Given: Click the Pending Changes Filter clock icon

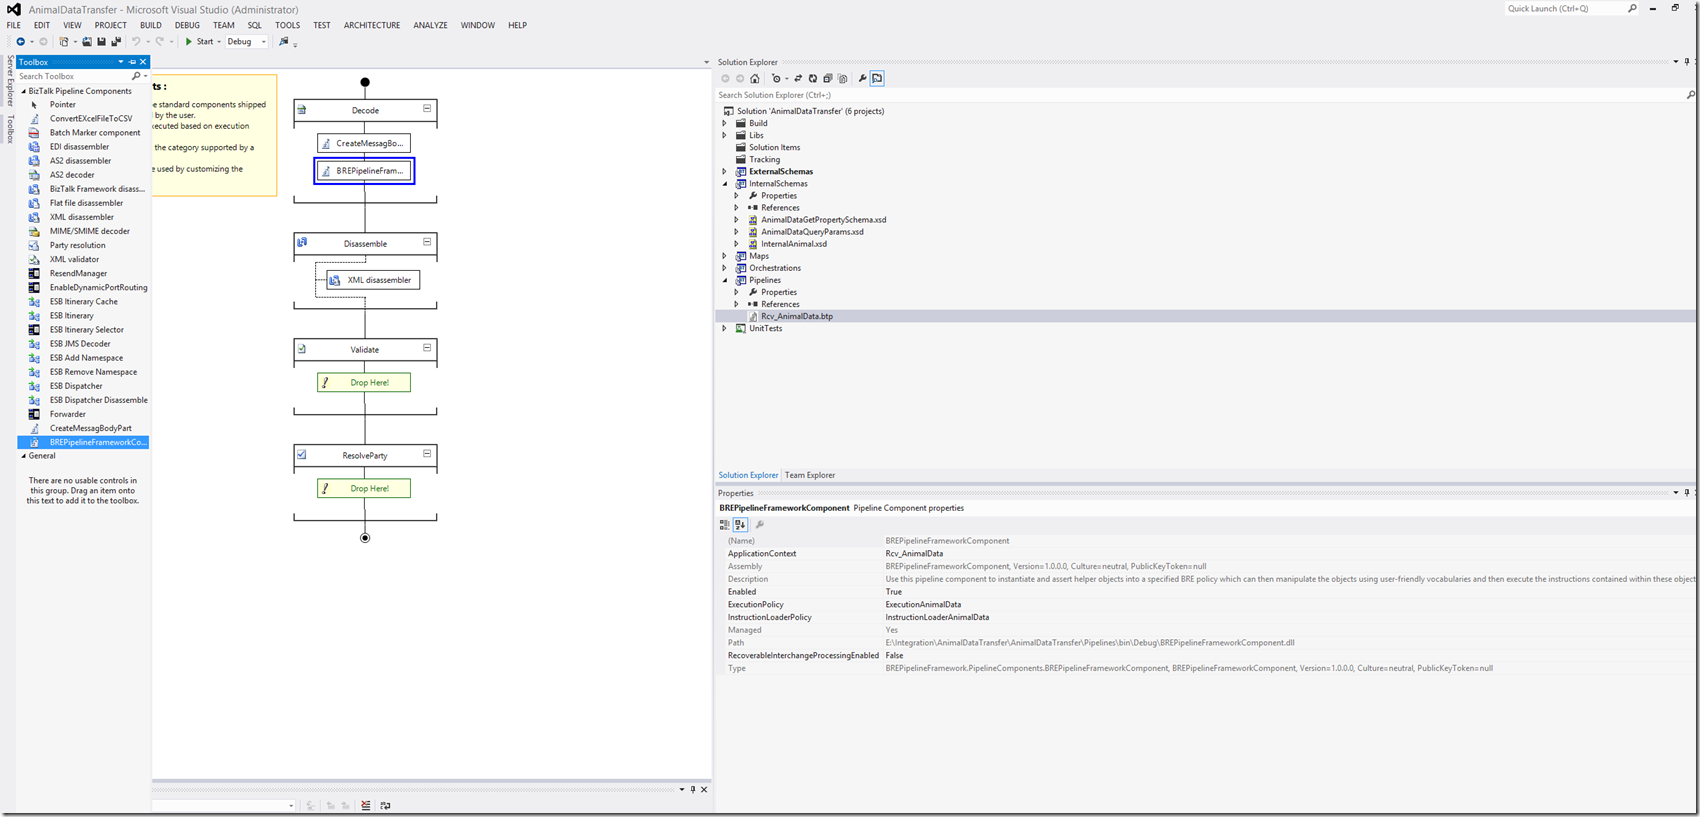Looking at the screenshot, I should 776,78.
